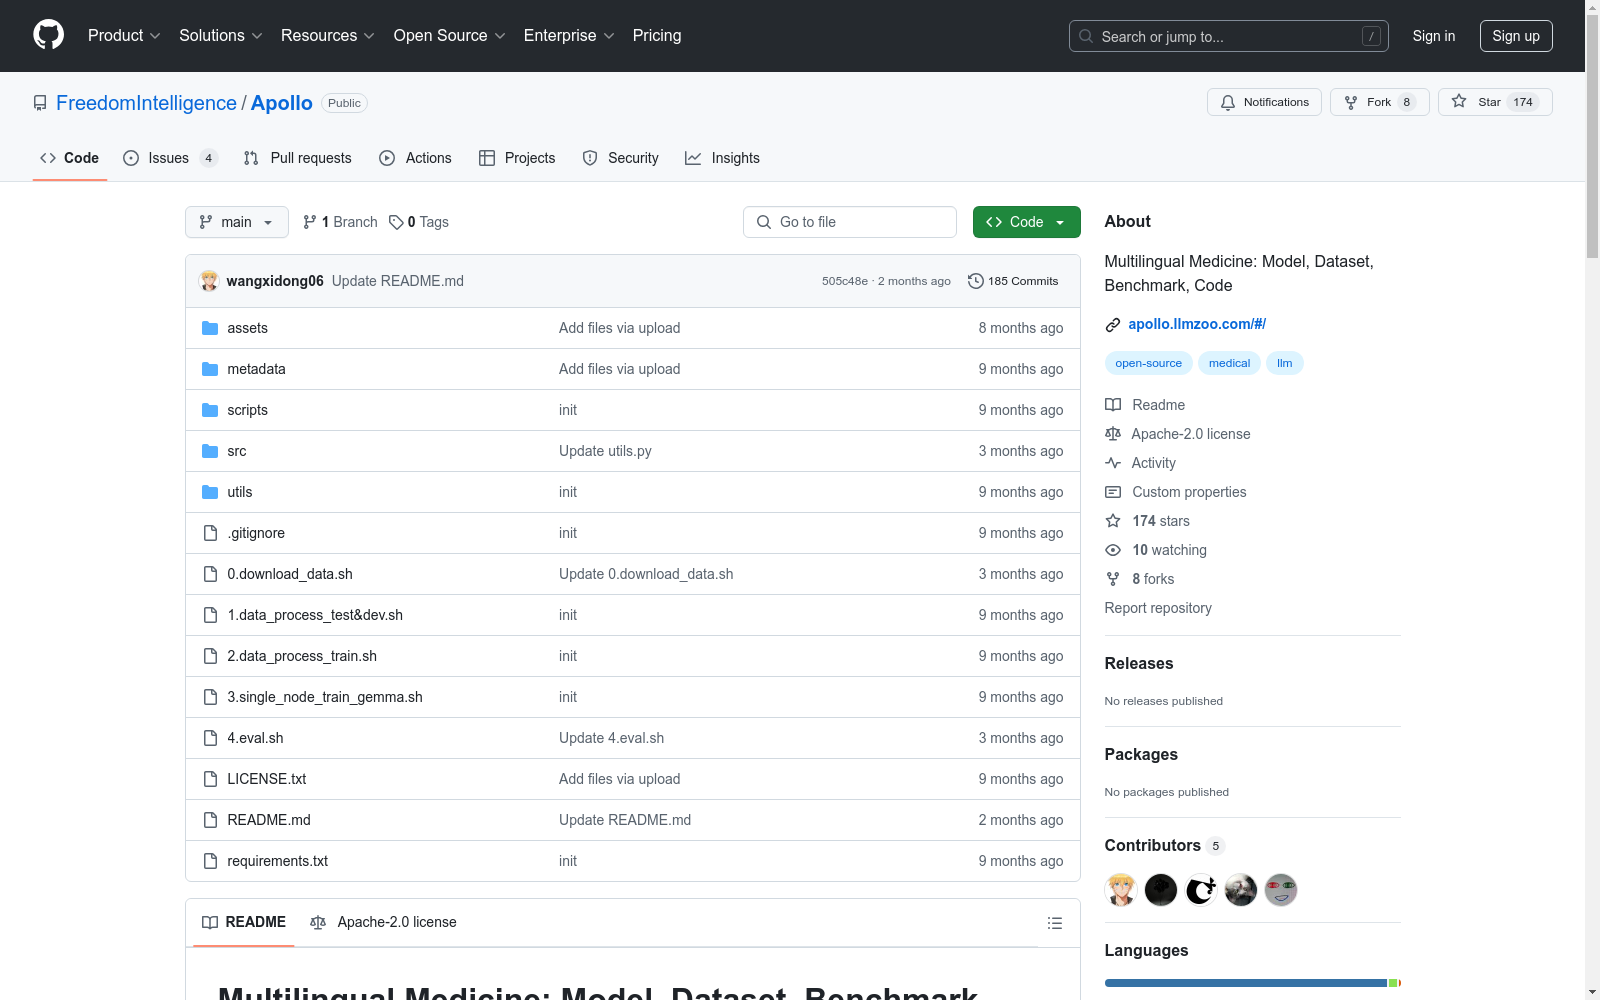Image resolution: width=1600 pixels, height=1000 pixels.
Task: Click the Sign up button
Action: coord(1516,36)
